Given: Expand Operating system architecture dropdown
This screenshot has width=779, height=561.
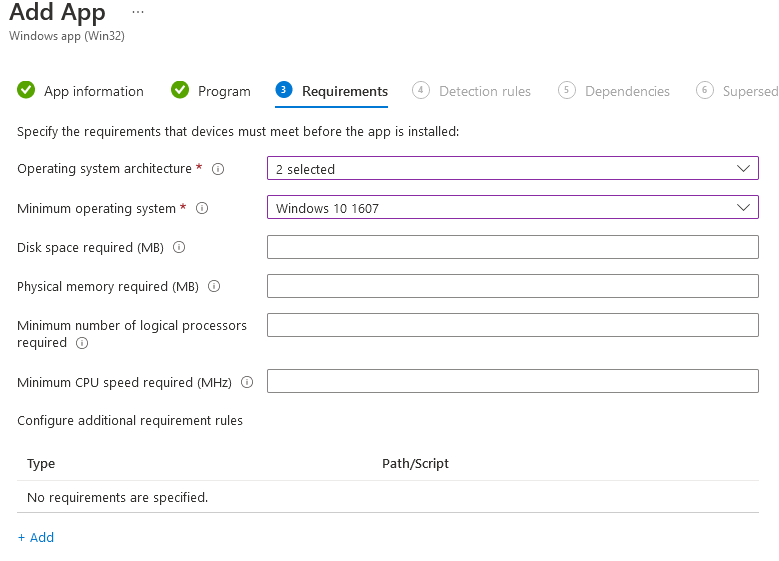Looking at the screenshot, I should pyautogui.click(x=513, y=168).
